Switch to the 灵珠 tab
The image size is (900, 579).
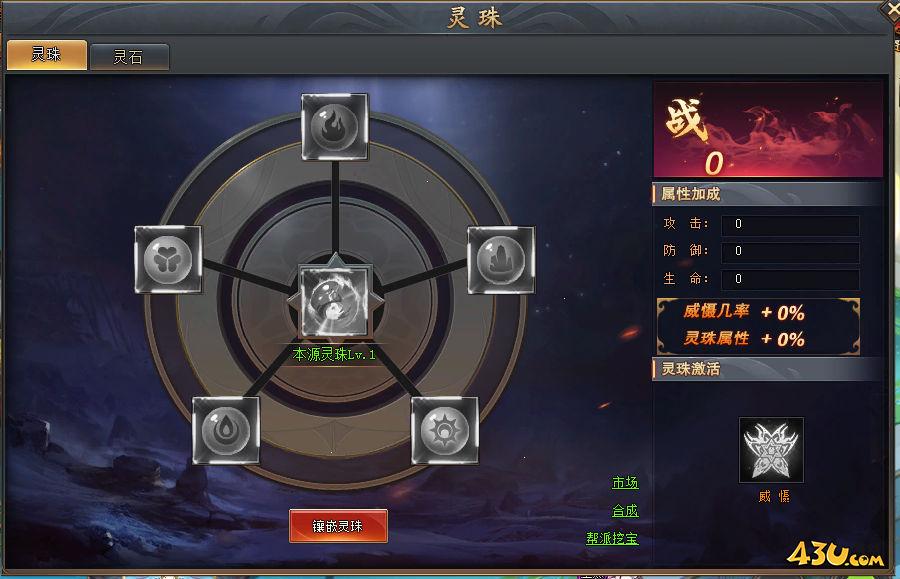[x=47, y=55]
